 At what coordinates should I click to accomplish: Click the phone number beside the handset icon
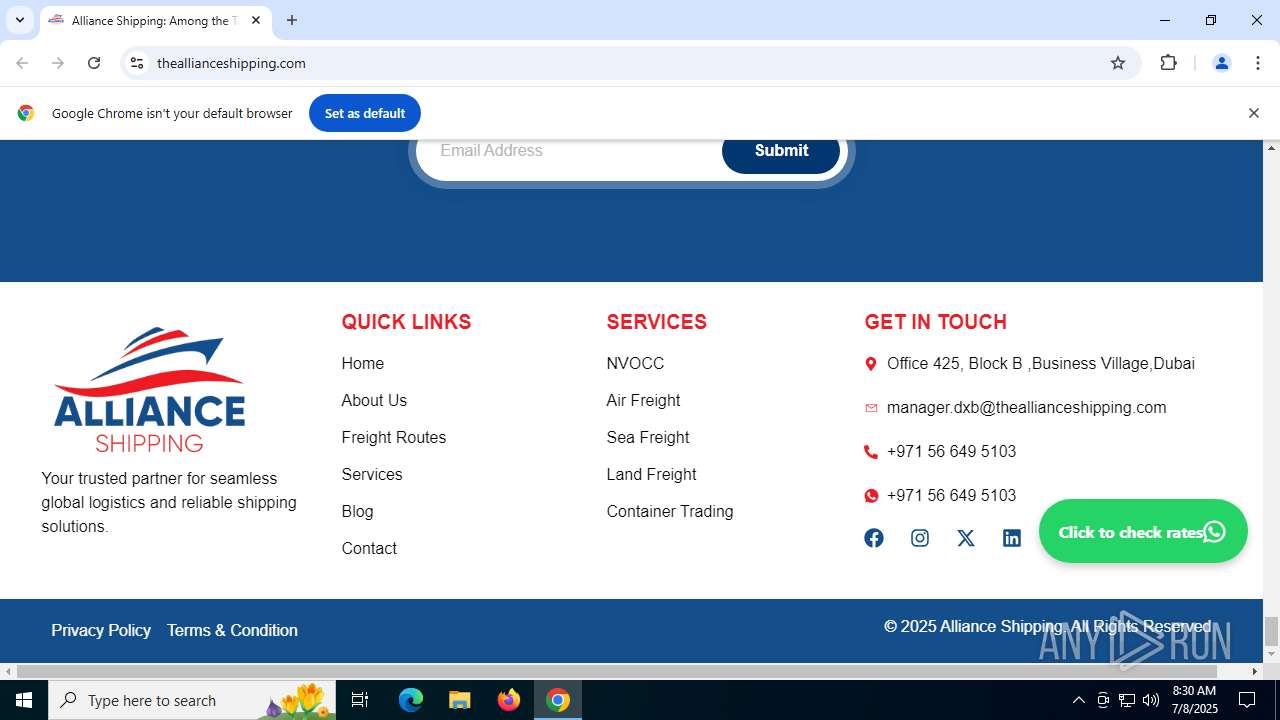[951, 452]
